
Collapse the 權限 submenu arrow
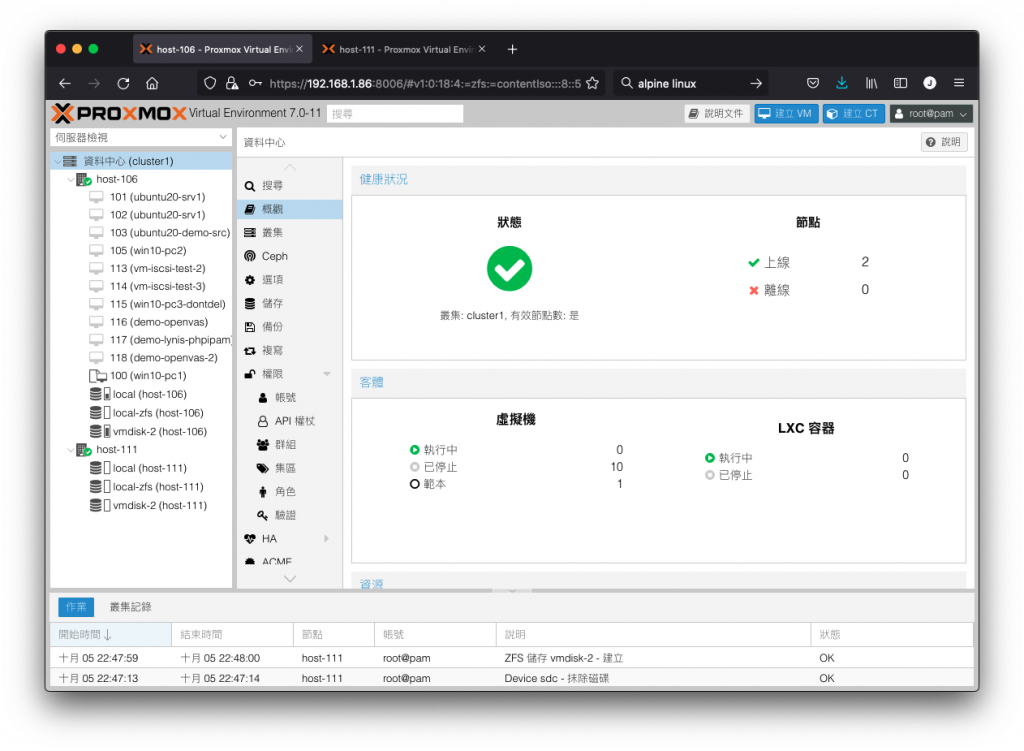click(327, 374)
